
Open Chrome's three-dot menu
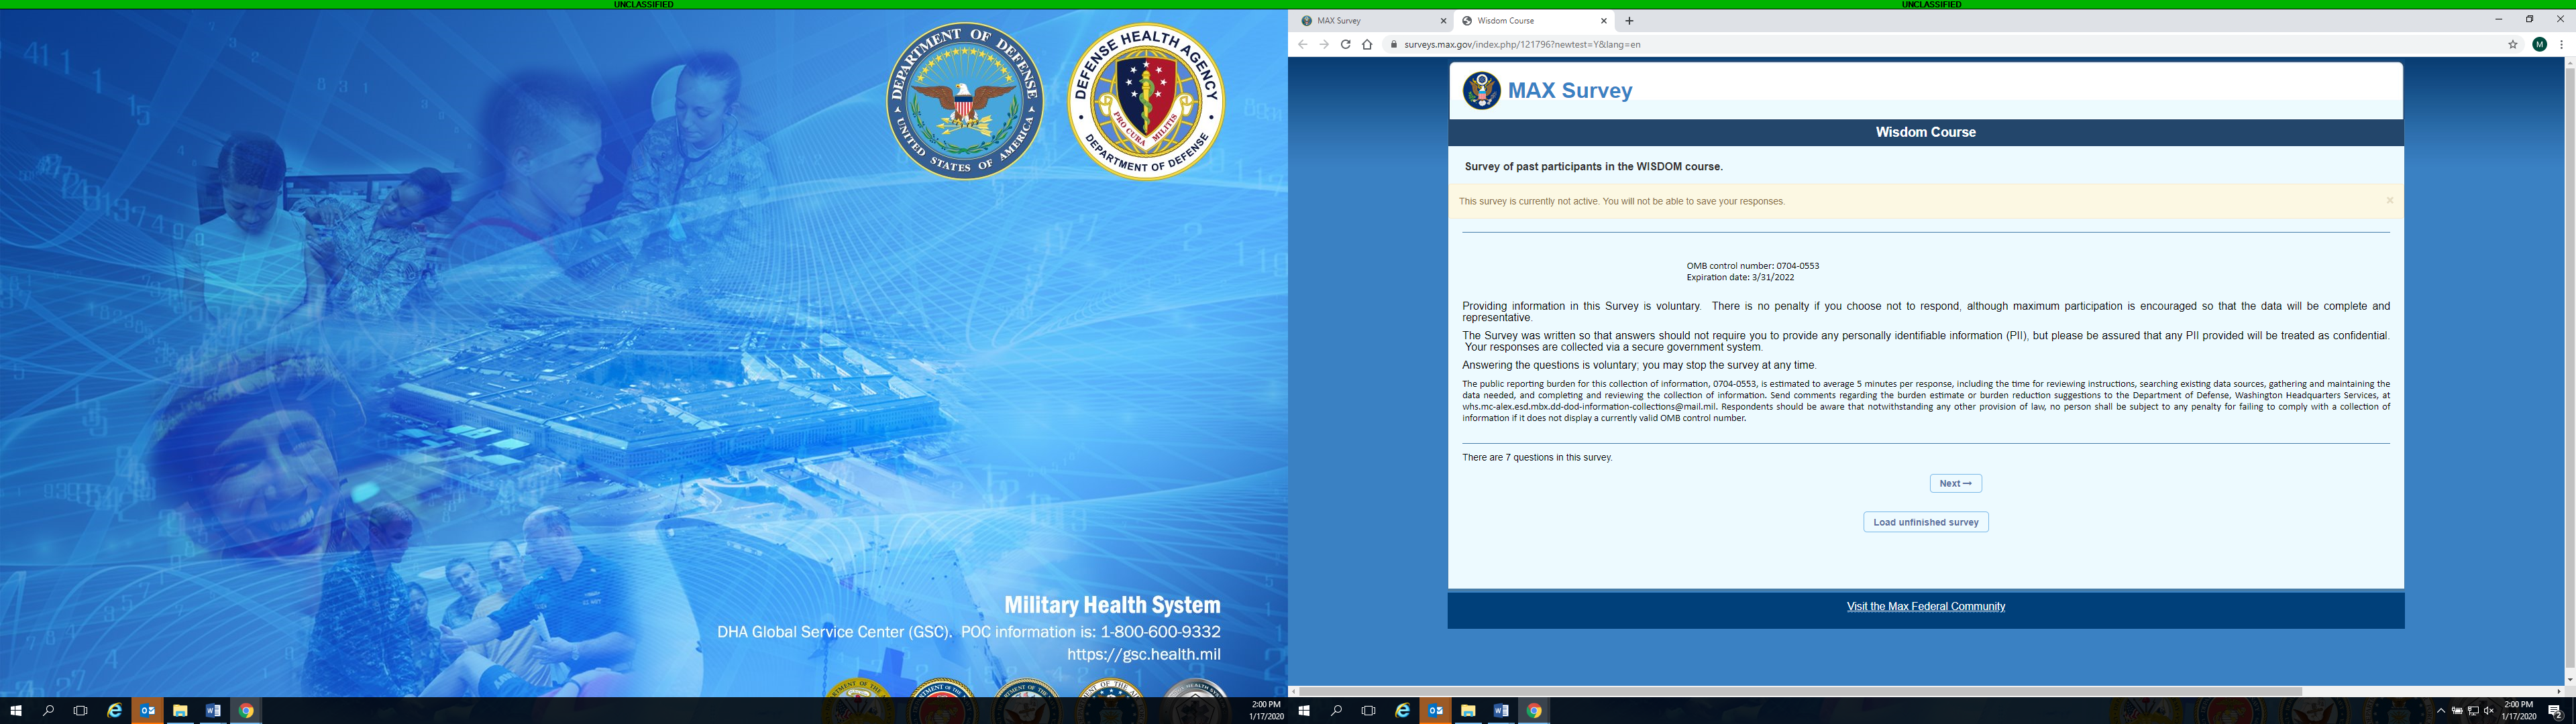pyautogui.click(x=2561, y=45)
